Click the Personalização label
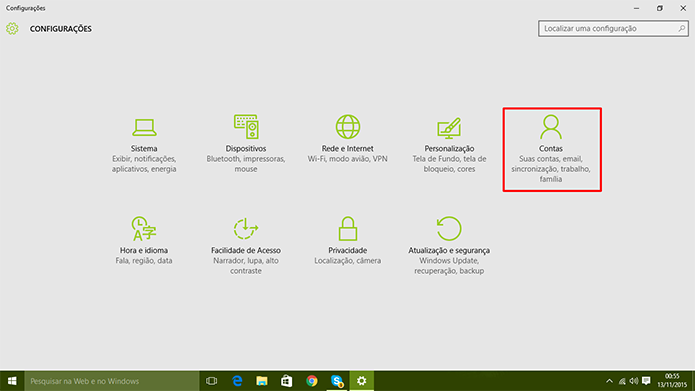695x391 pixels. click(x=449, y=149)
